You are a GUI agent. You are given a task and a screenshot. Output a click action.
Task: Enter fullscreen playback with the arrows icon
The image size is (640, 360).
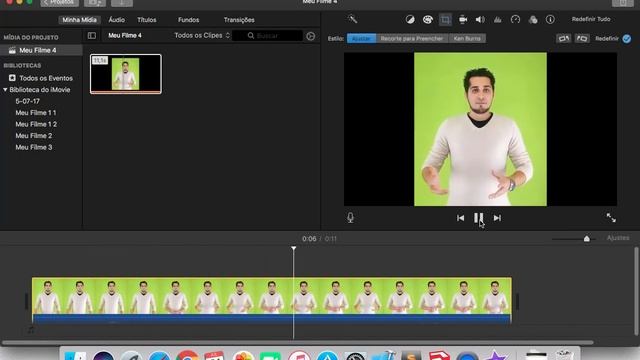click(611, 218)
